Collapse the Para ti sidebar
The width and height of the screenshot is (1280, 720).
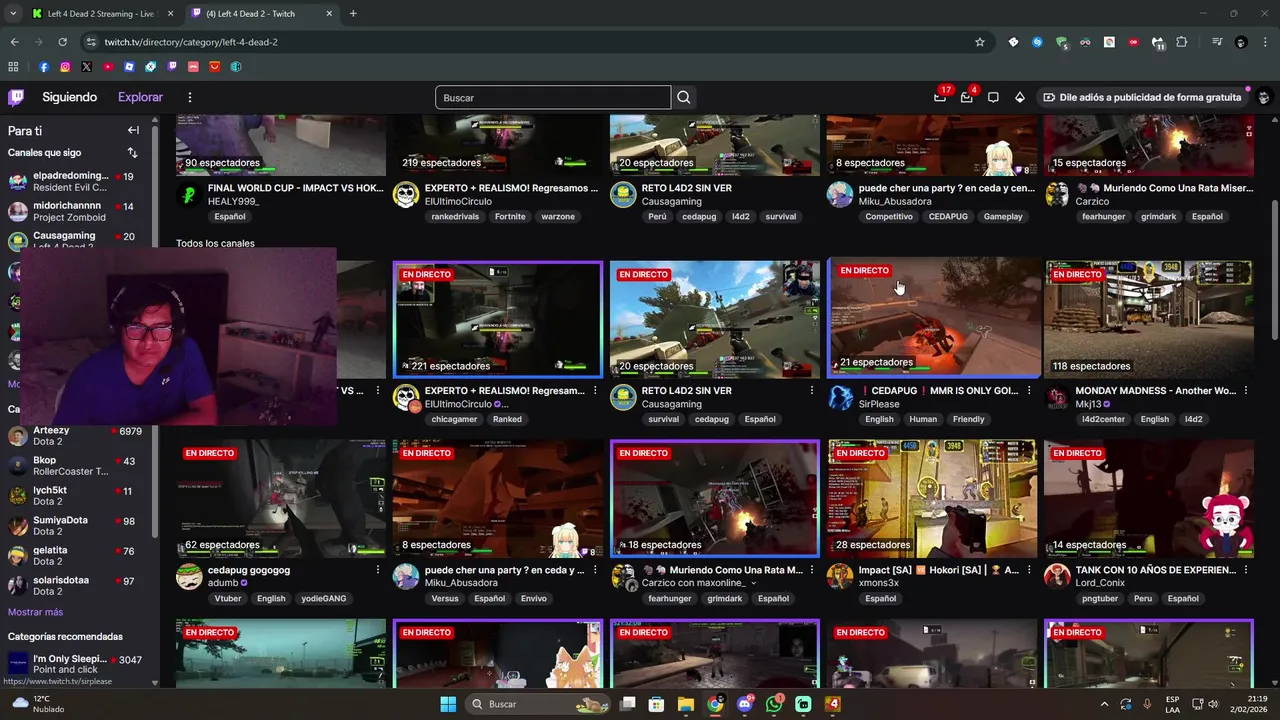[133, 130]
